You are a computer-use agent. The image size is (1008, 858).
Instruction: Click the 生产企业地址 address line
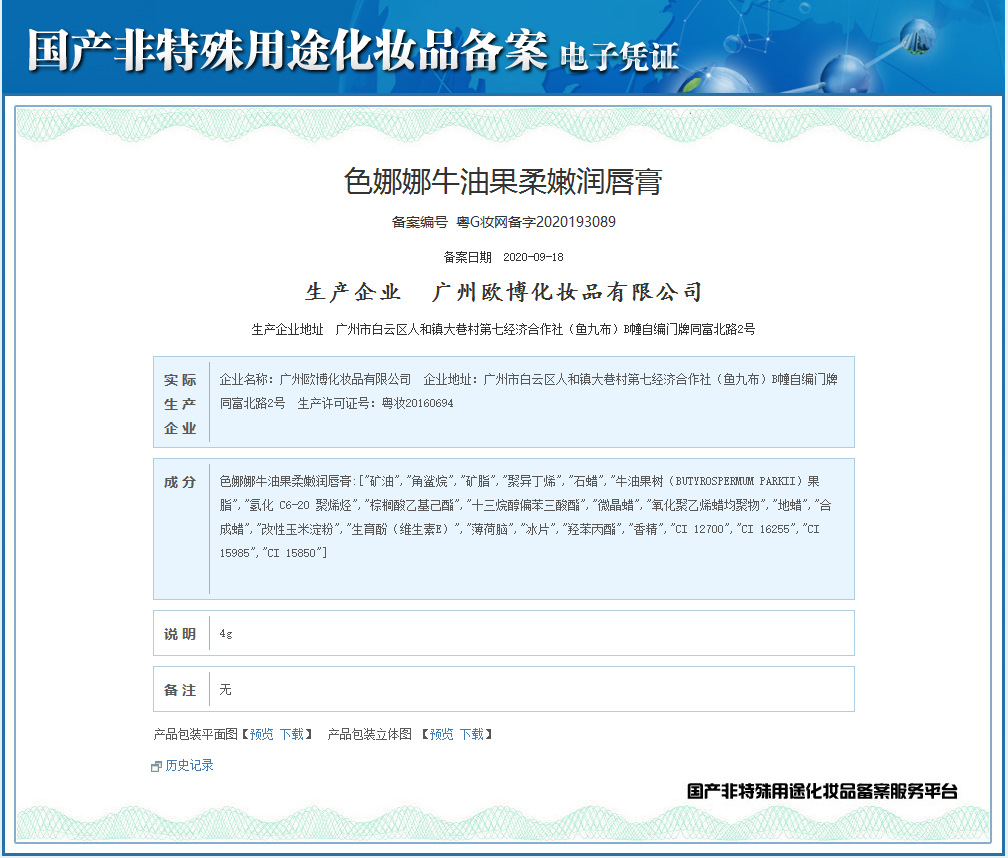(503, 329)
